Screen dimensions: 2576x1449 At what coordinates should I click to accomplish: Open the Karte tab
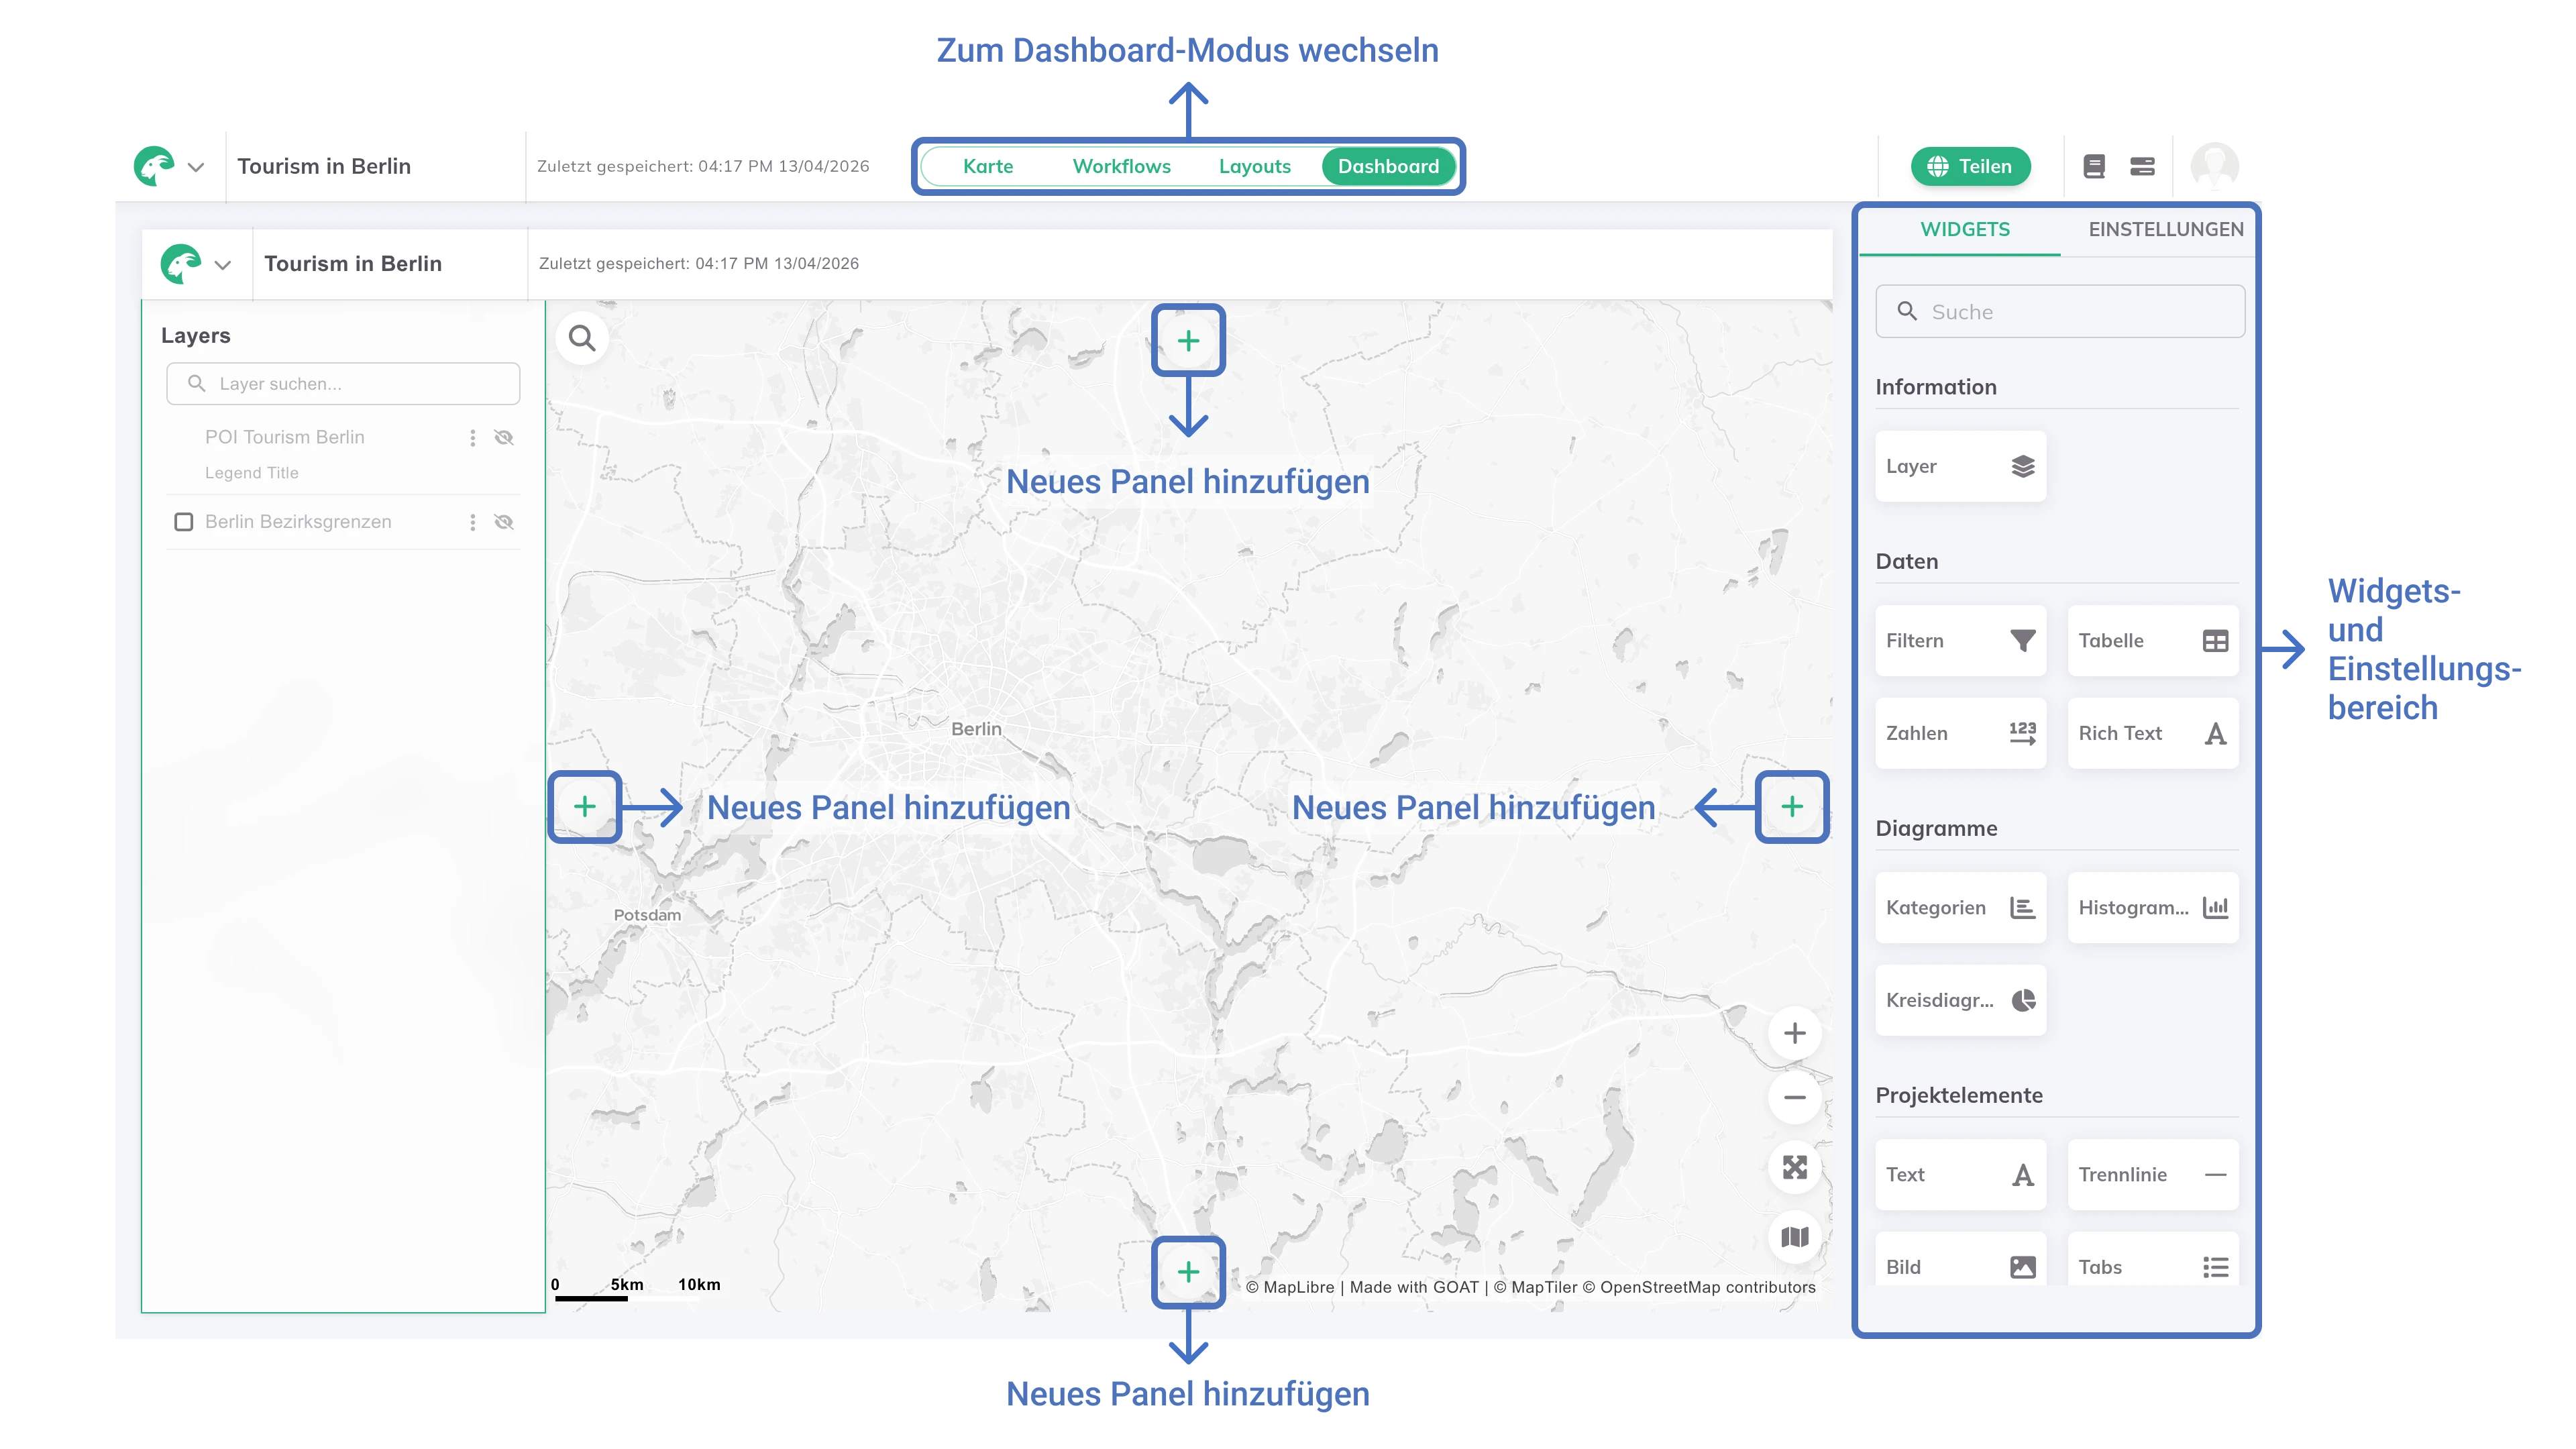(x=987, y=166)
